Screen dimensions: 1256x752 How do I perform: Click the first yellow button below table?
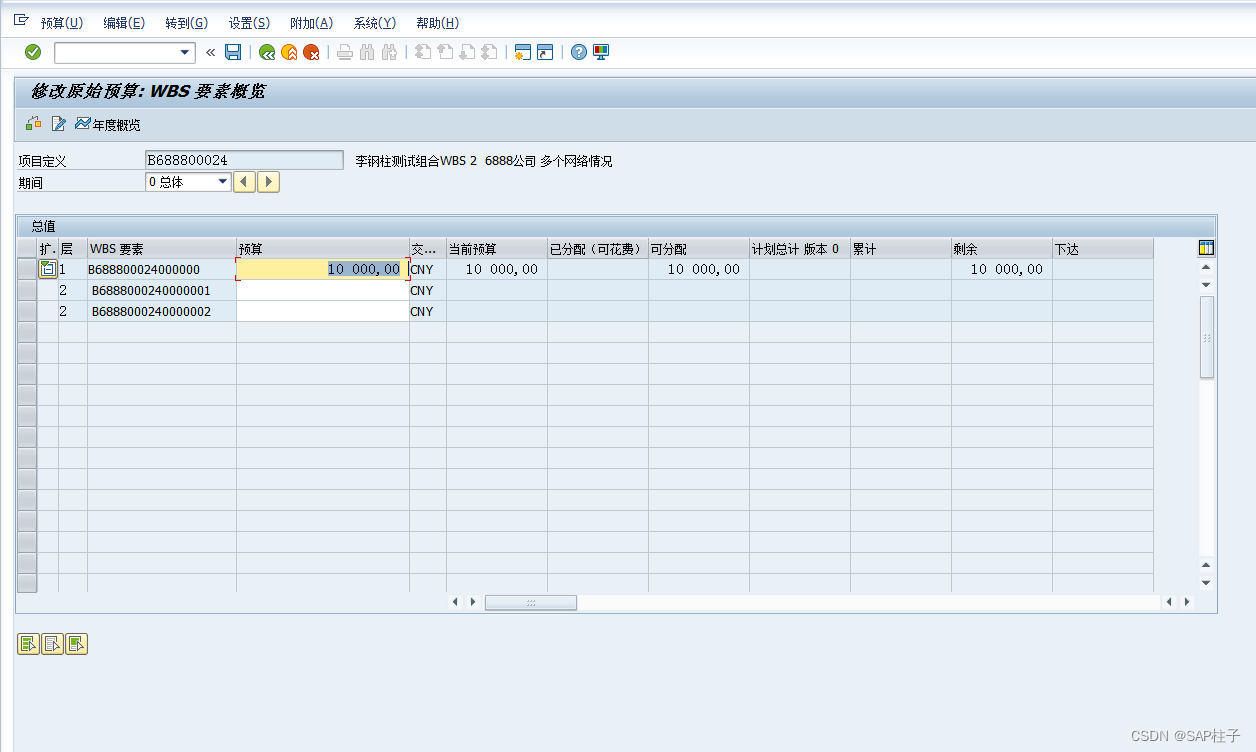28,644
